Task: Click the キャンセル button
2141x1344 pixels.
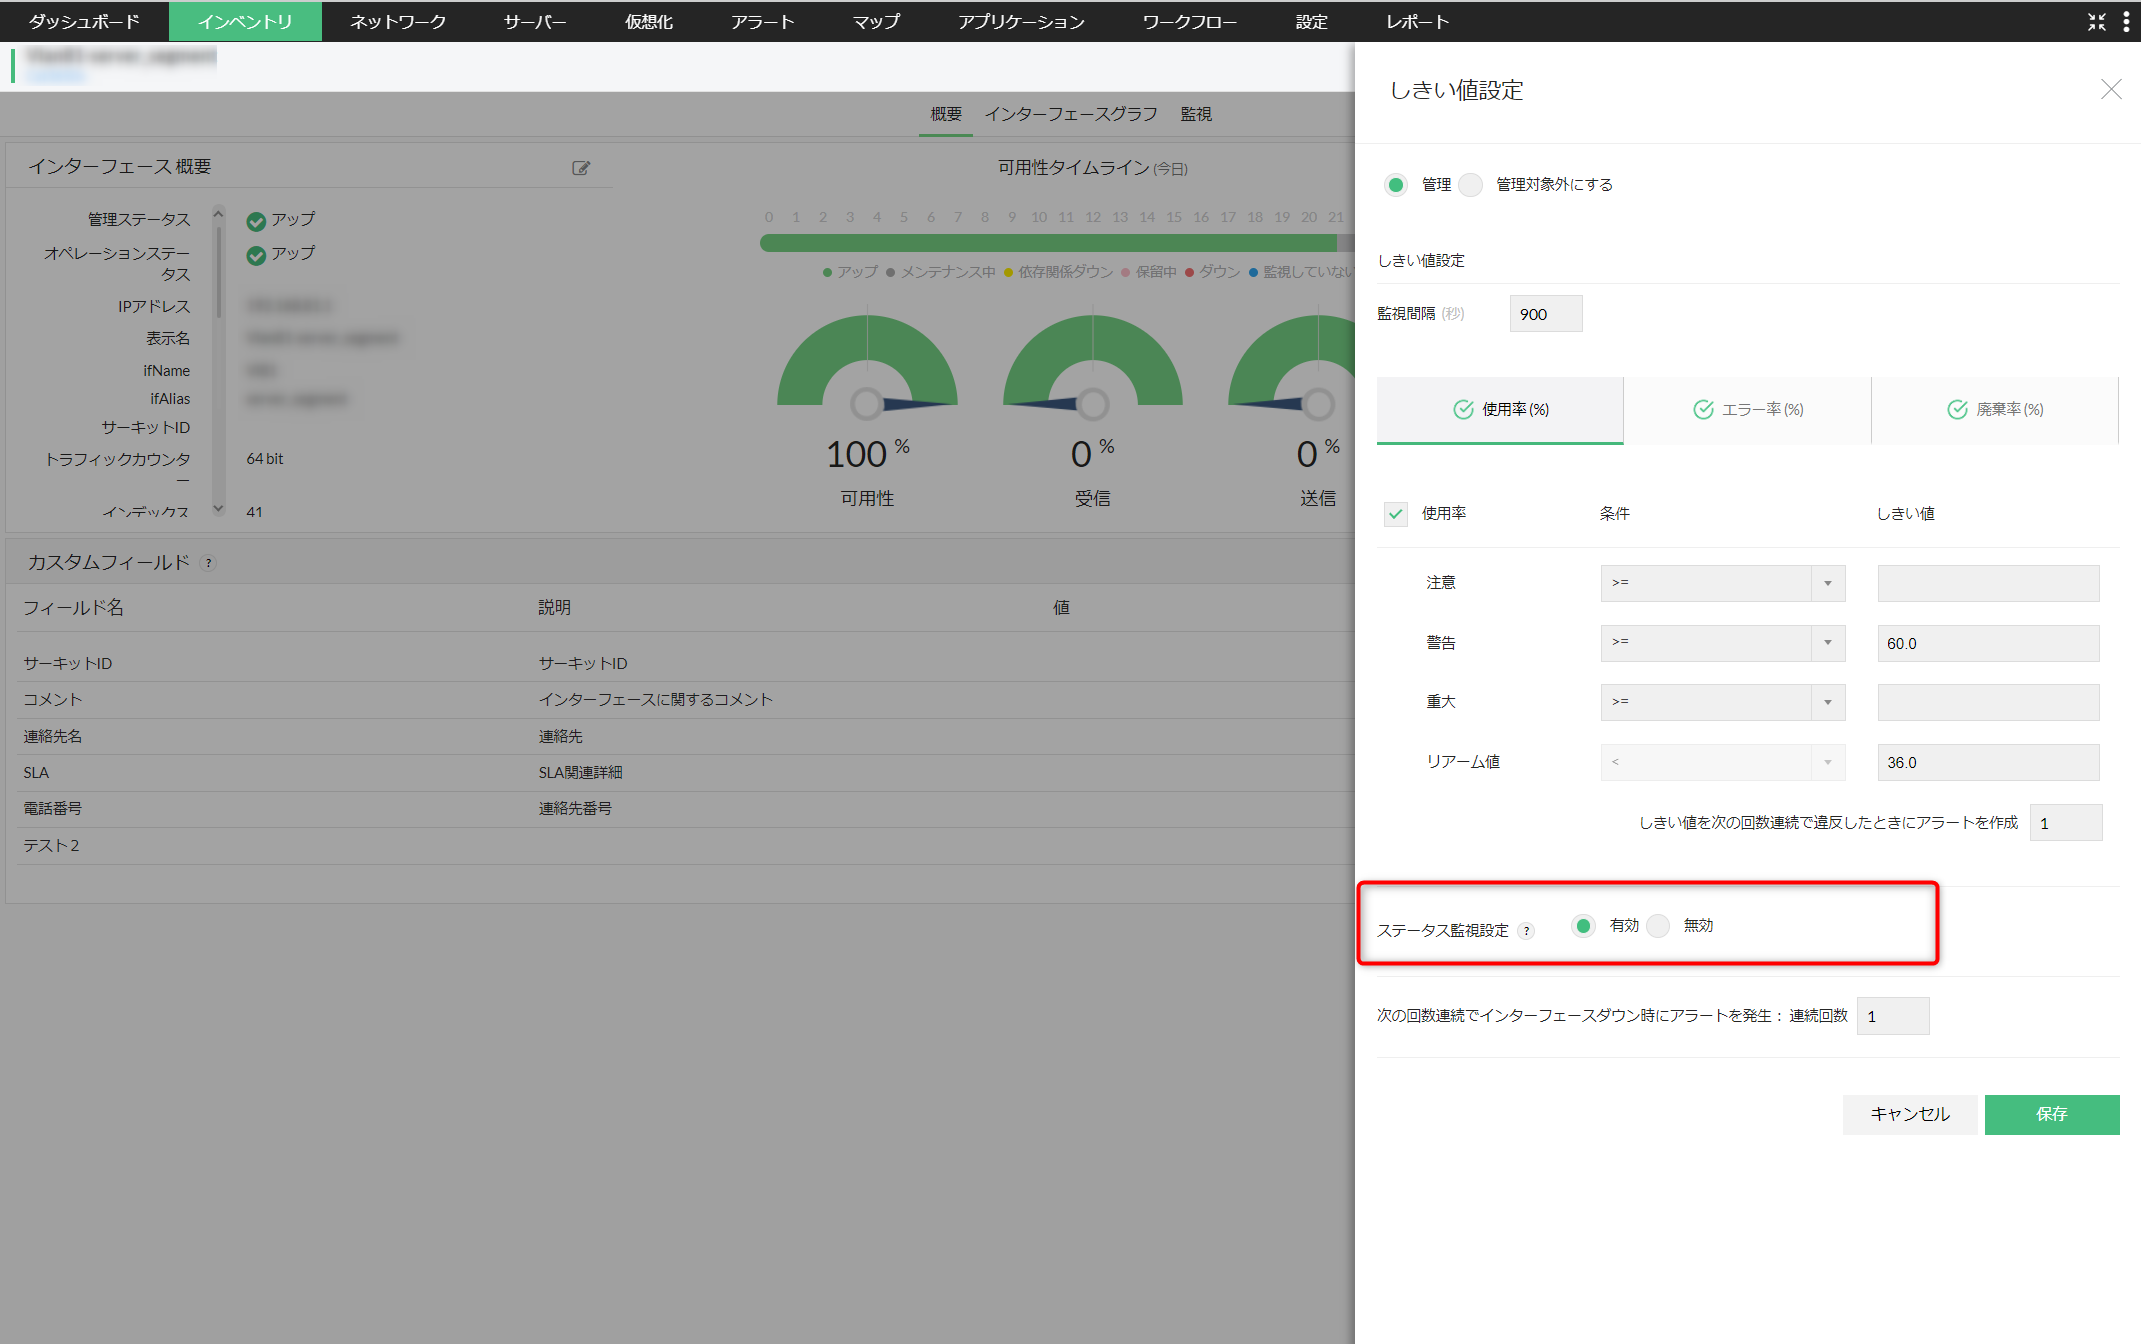Action: pyautogui.click(x=1909, y=1114)
